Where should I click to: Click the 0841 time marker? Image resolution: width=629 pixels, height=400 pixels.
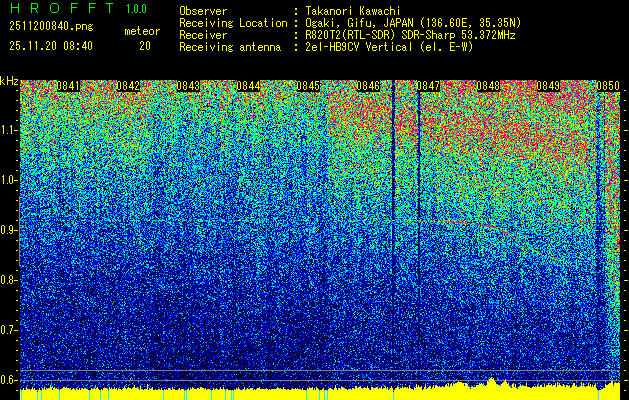coord(70,87)
